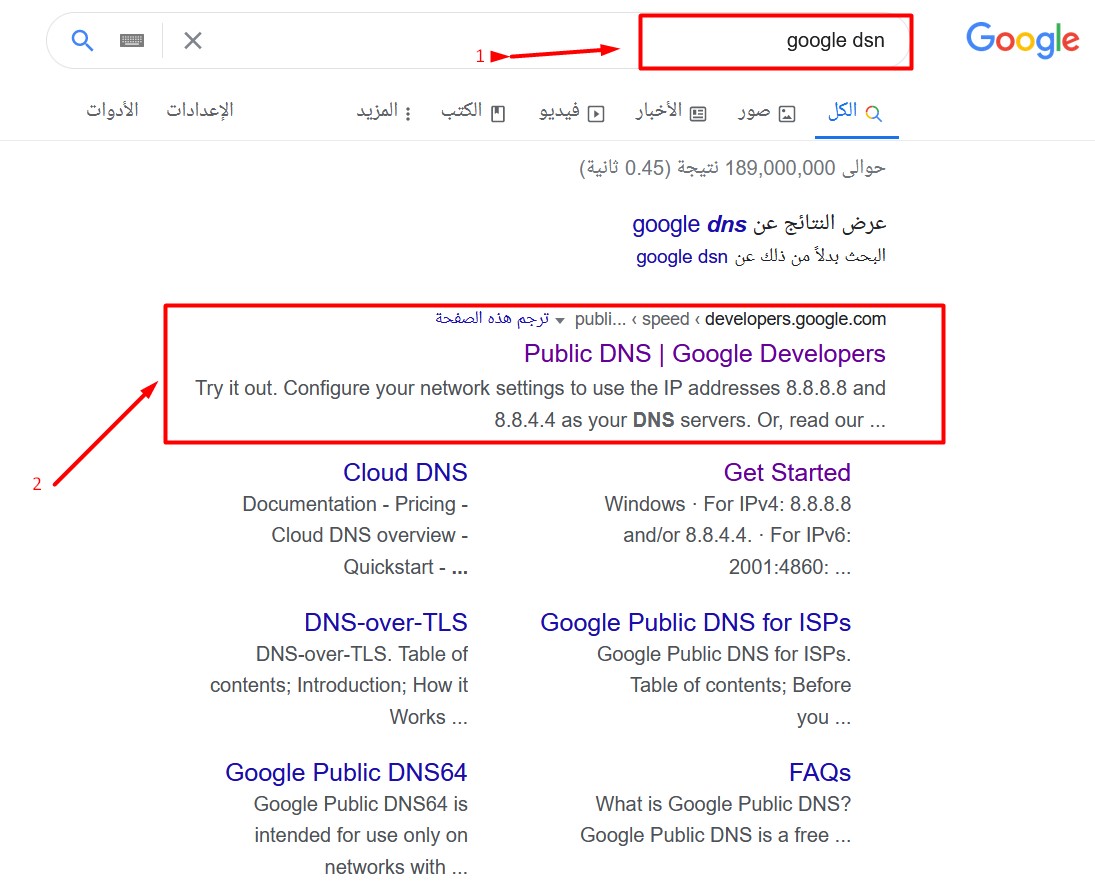Click the 'Windows · For IPv4: 8.8.8.8' snippet

pyautogui.click(x=728, y=504)
